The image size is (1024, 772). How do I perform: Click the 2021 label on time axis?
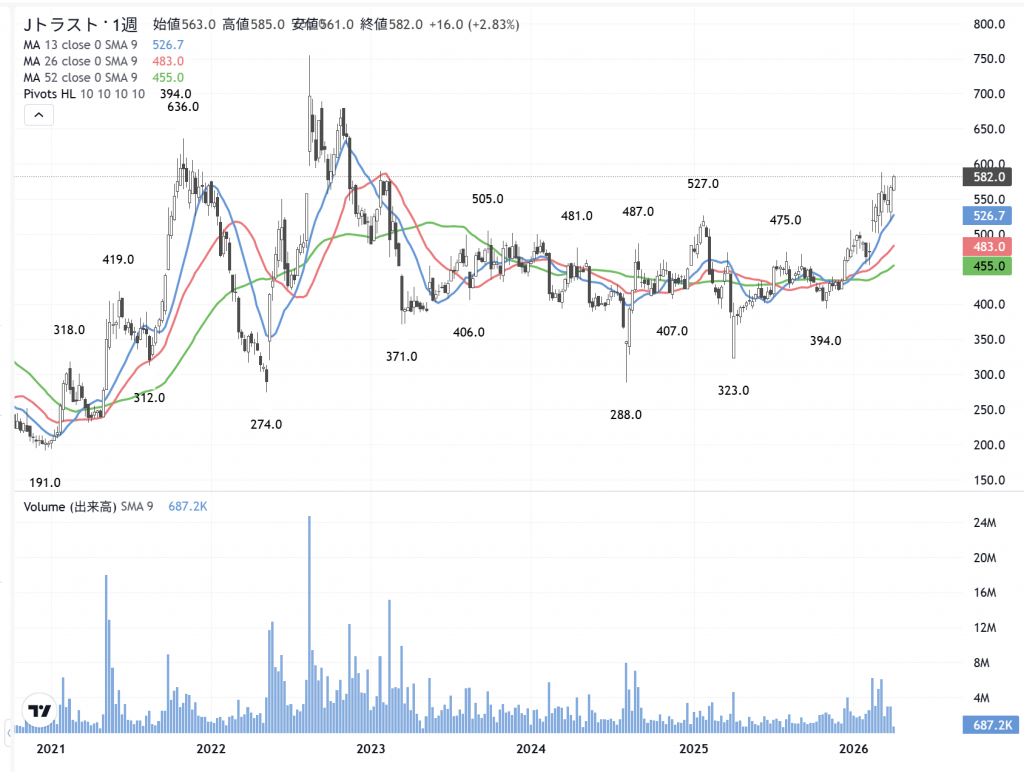(x=48, y=749)
